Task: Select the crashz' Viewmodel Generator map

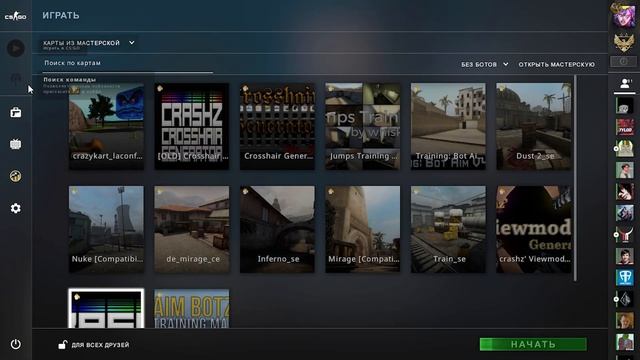Action: [x=534, y=229]
